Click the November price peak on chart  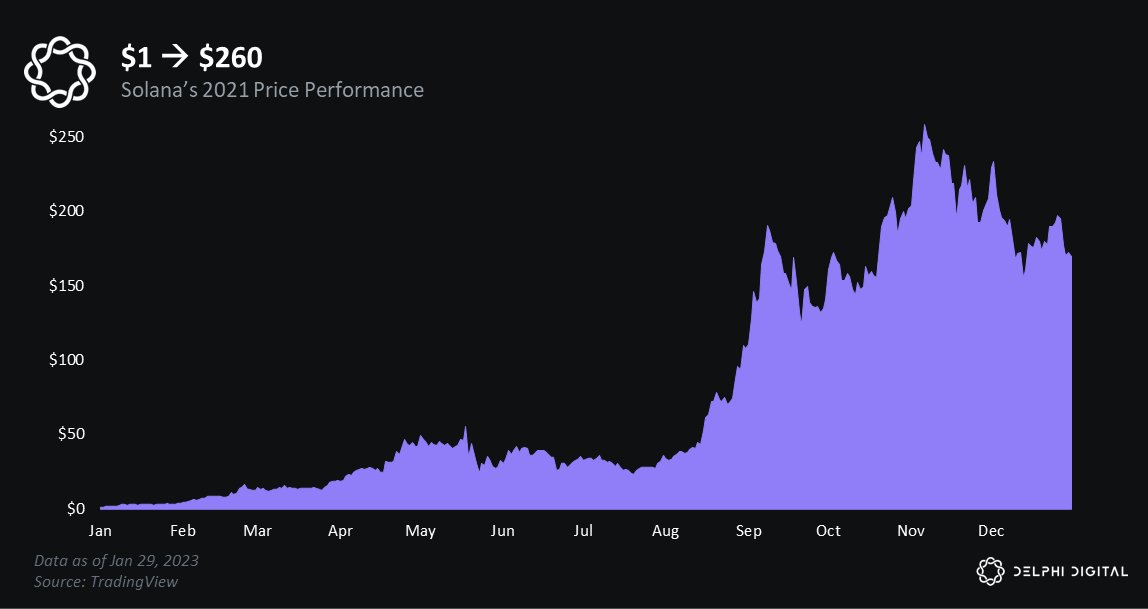click(x=924, y=126)
